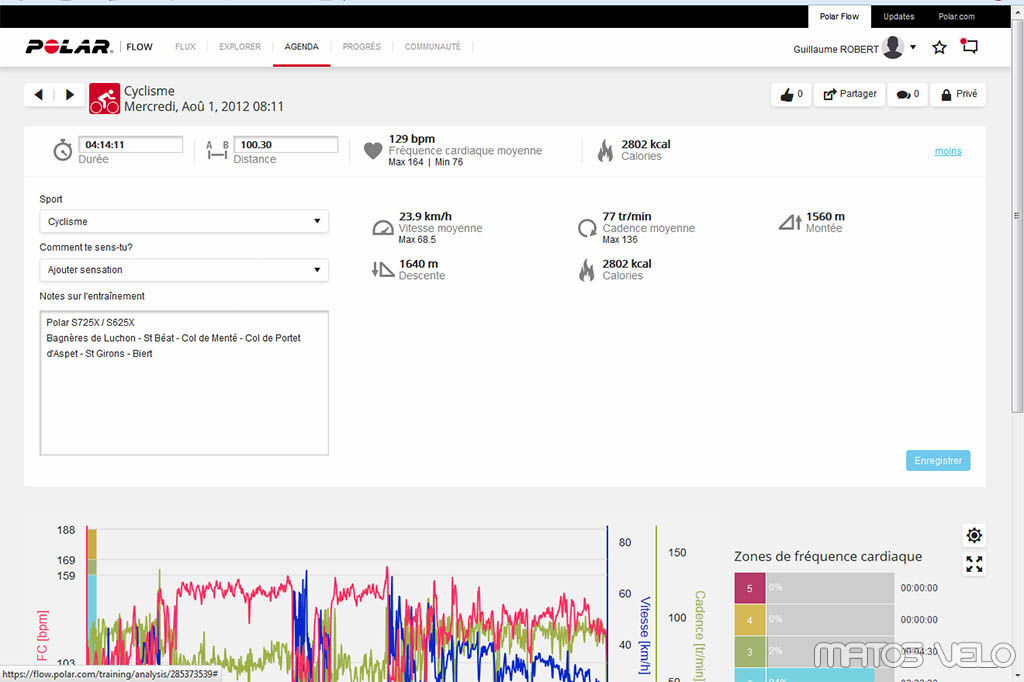Open the FLUX menu item
Image resolution: width=1024 pixels, height=682 pixels.
coord(185,47)
